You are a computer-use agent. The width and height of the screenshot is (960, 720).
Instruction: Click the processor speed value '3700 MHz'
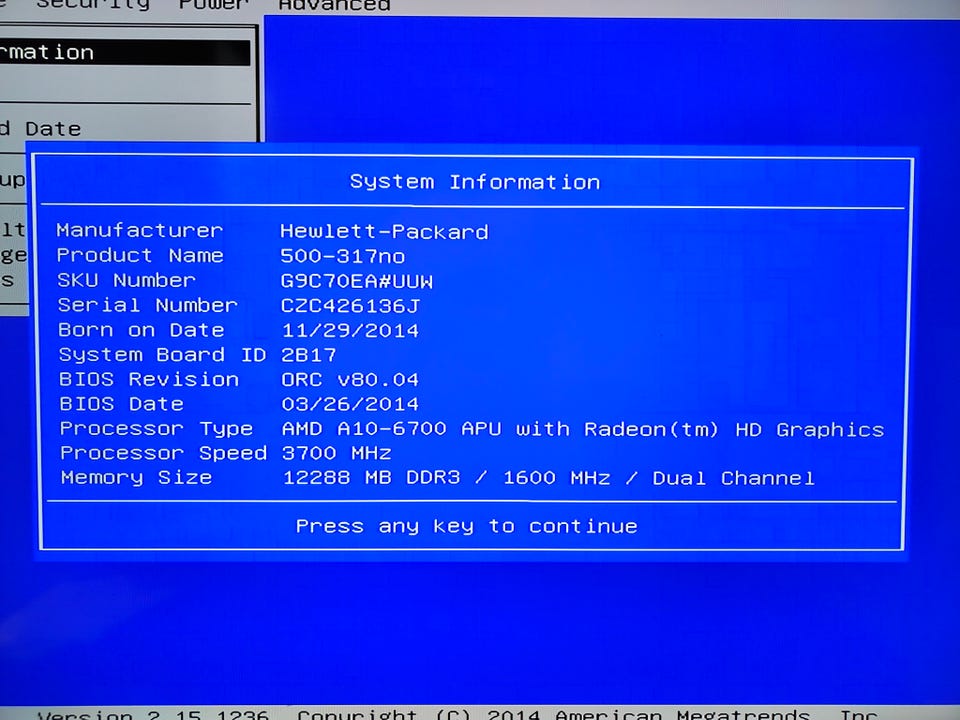click(337, 453)
